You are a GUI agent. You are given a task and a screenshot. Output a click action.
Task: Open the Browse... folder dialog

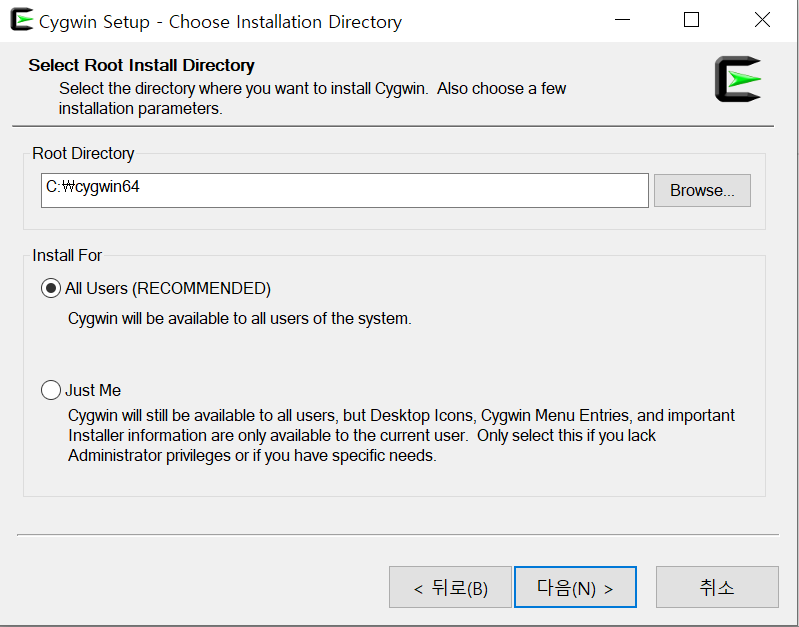702,190
